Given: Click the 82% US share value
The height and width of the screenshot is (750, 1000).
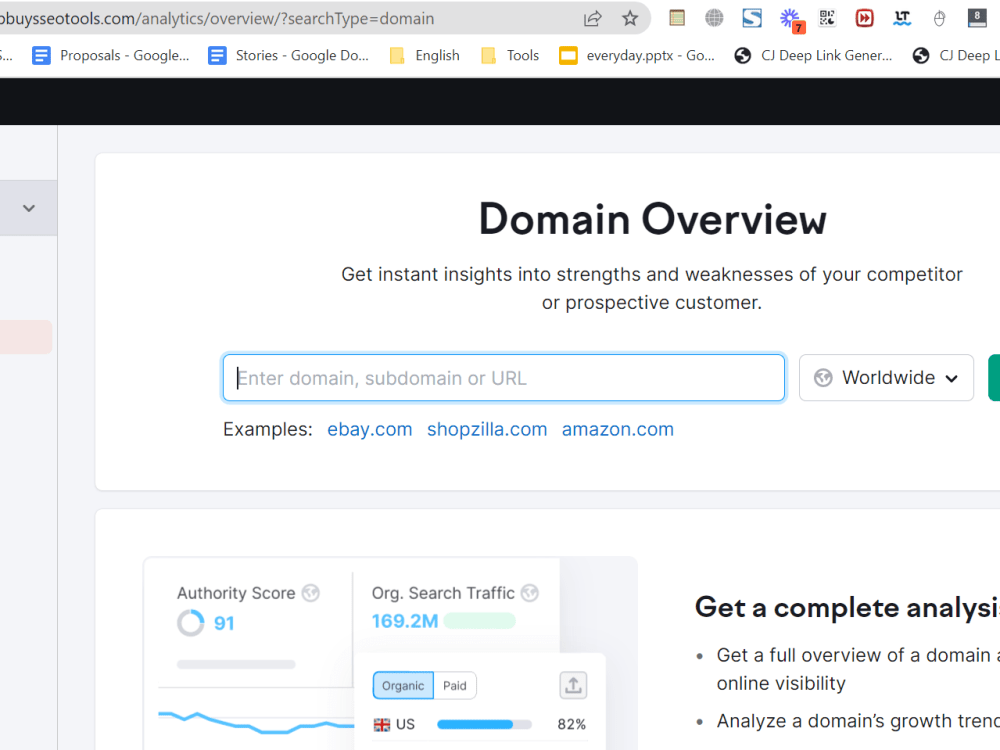Looking at the screenshot, I should [571, 724].
